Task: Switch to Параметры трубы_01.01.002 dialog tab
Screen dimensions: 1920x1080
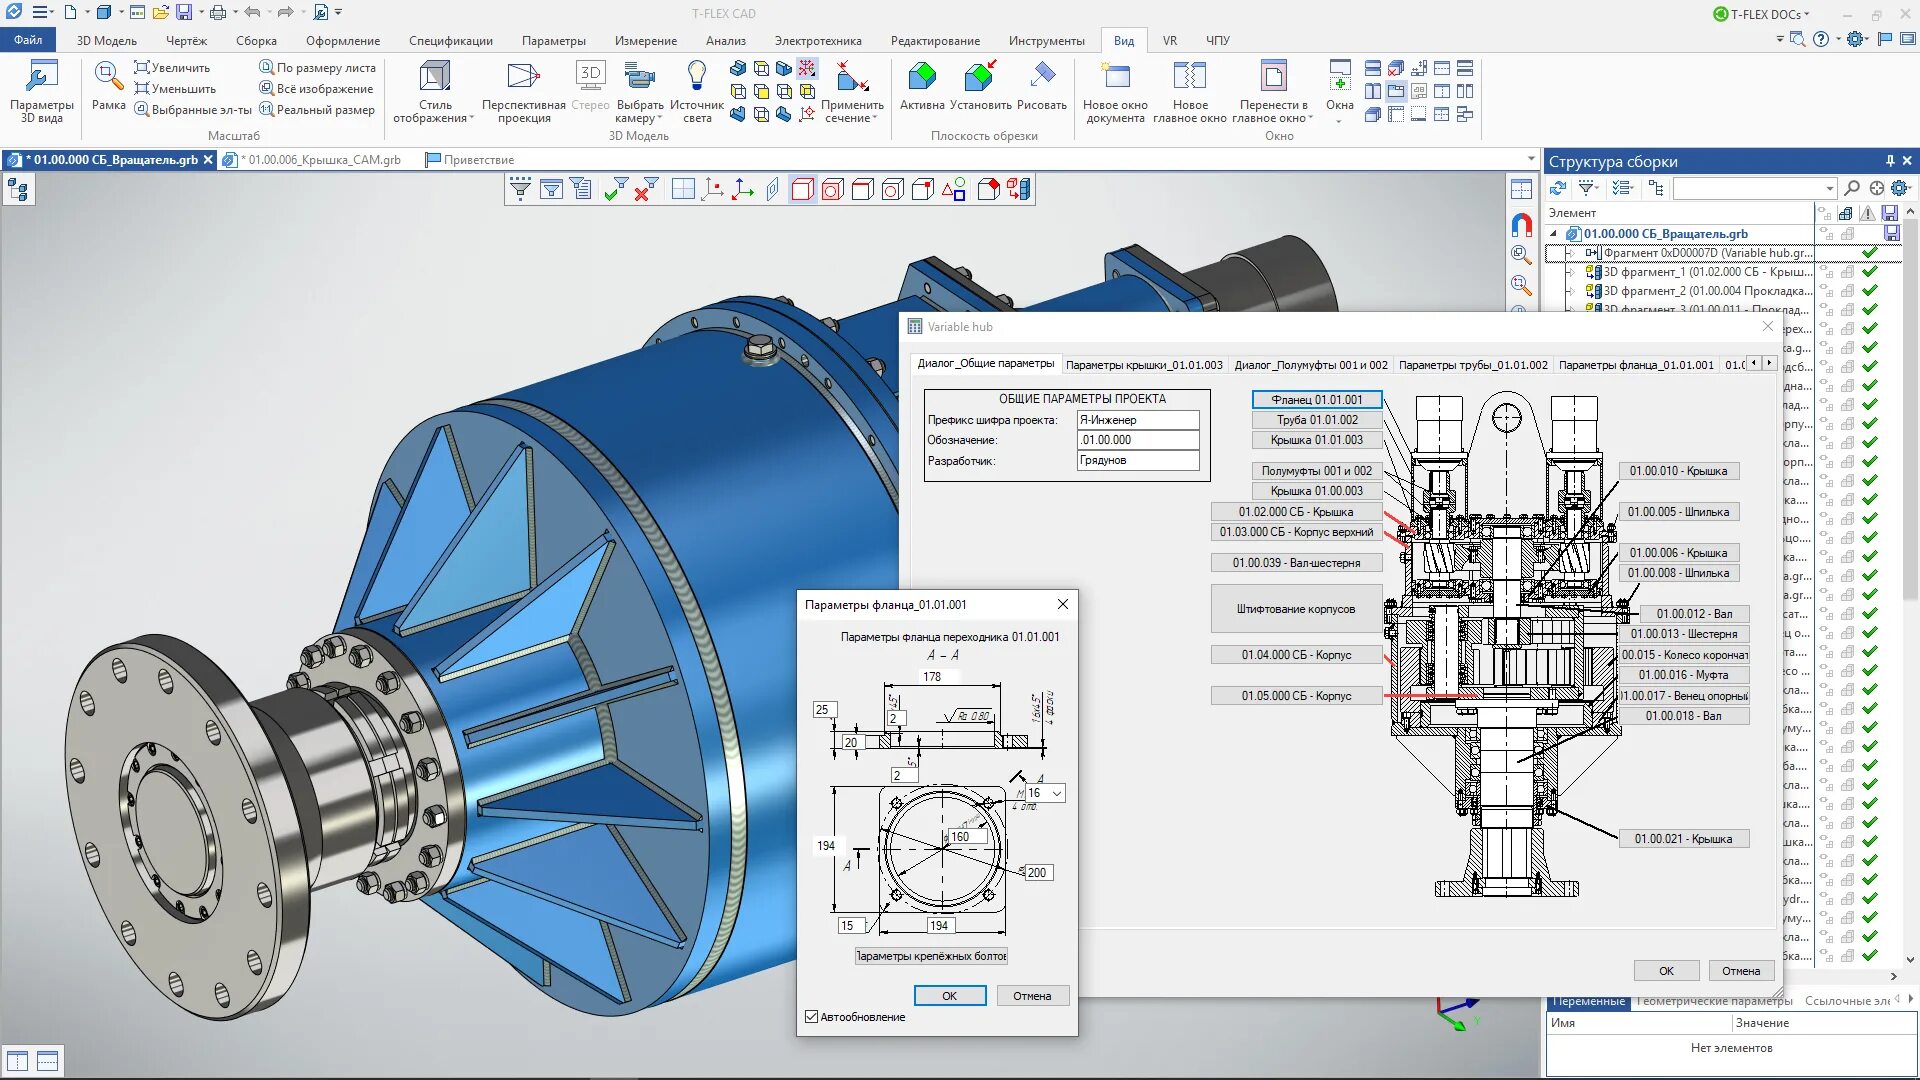Action: click(x=1472, y=365)
